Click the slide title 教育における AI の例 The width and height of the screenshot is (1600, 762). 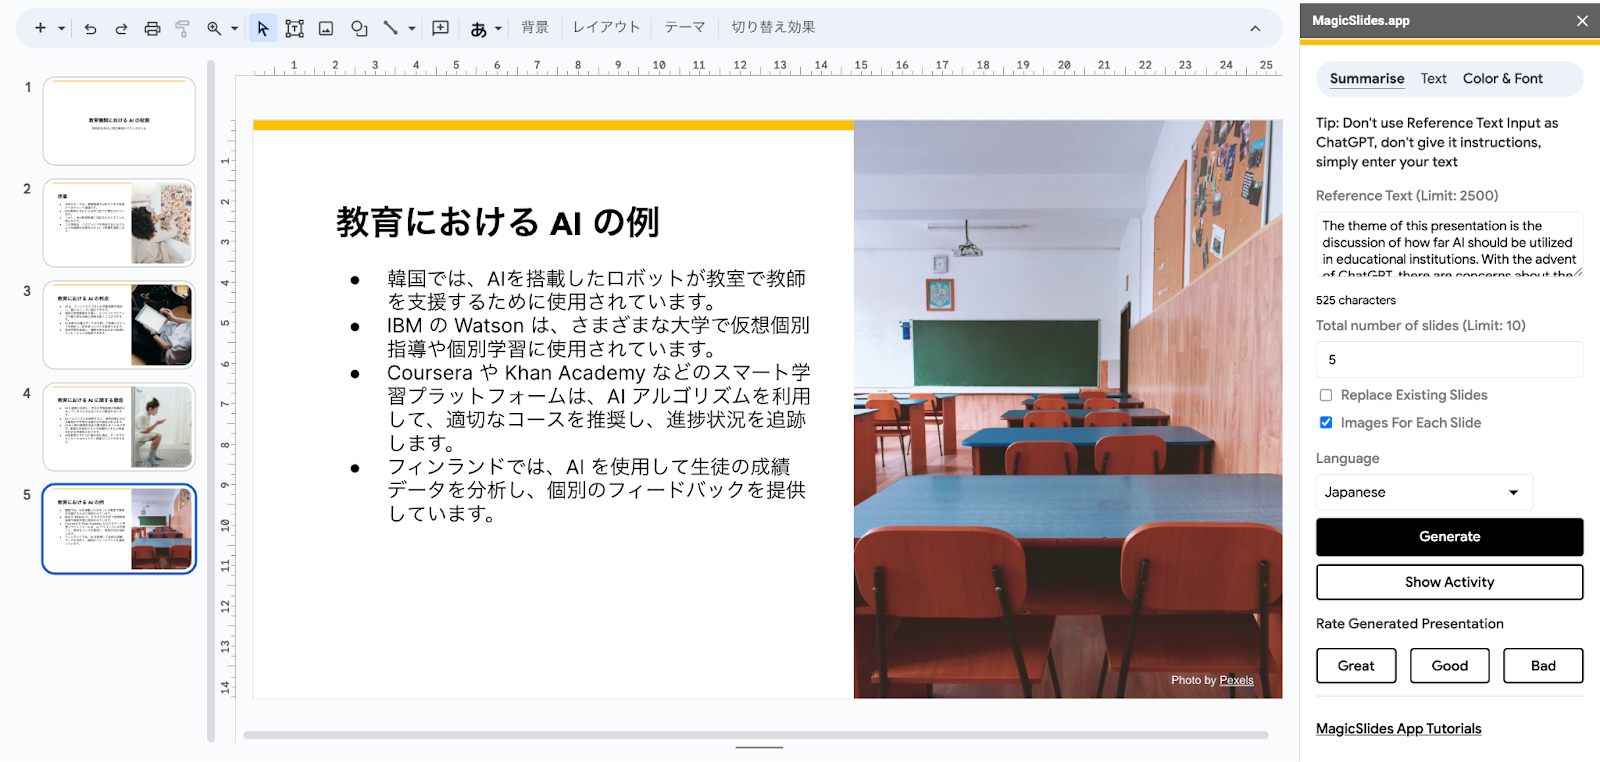coord(498,223)
